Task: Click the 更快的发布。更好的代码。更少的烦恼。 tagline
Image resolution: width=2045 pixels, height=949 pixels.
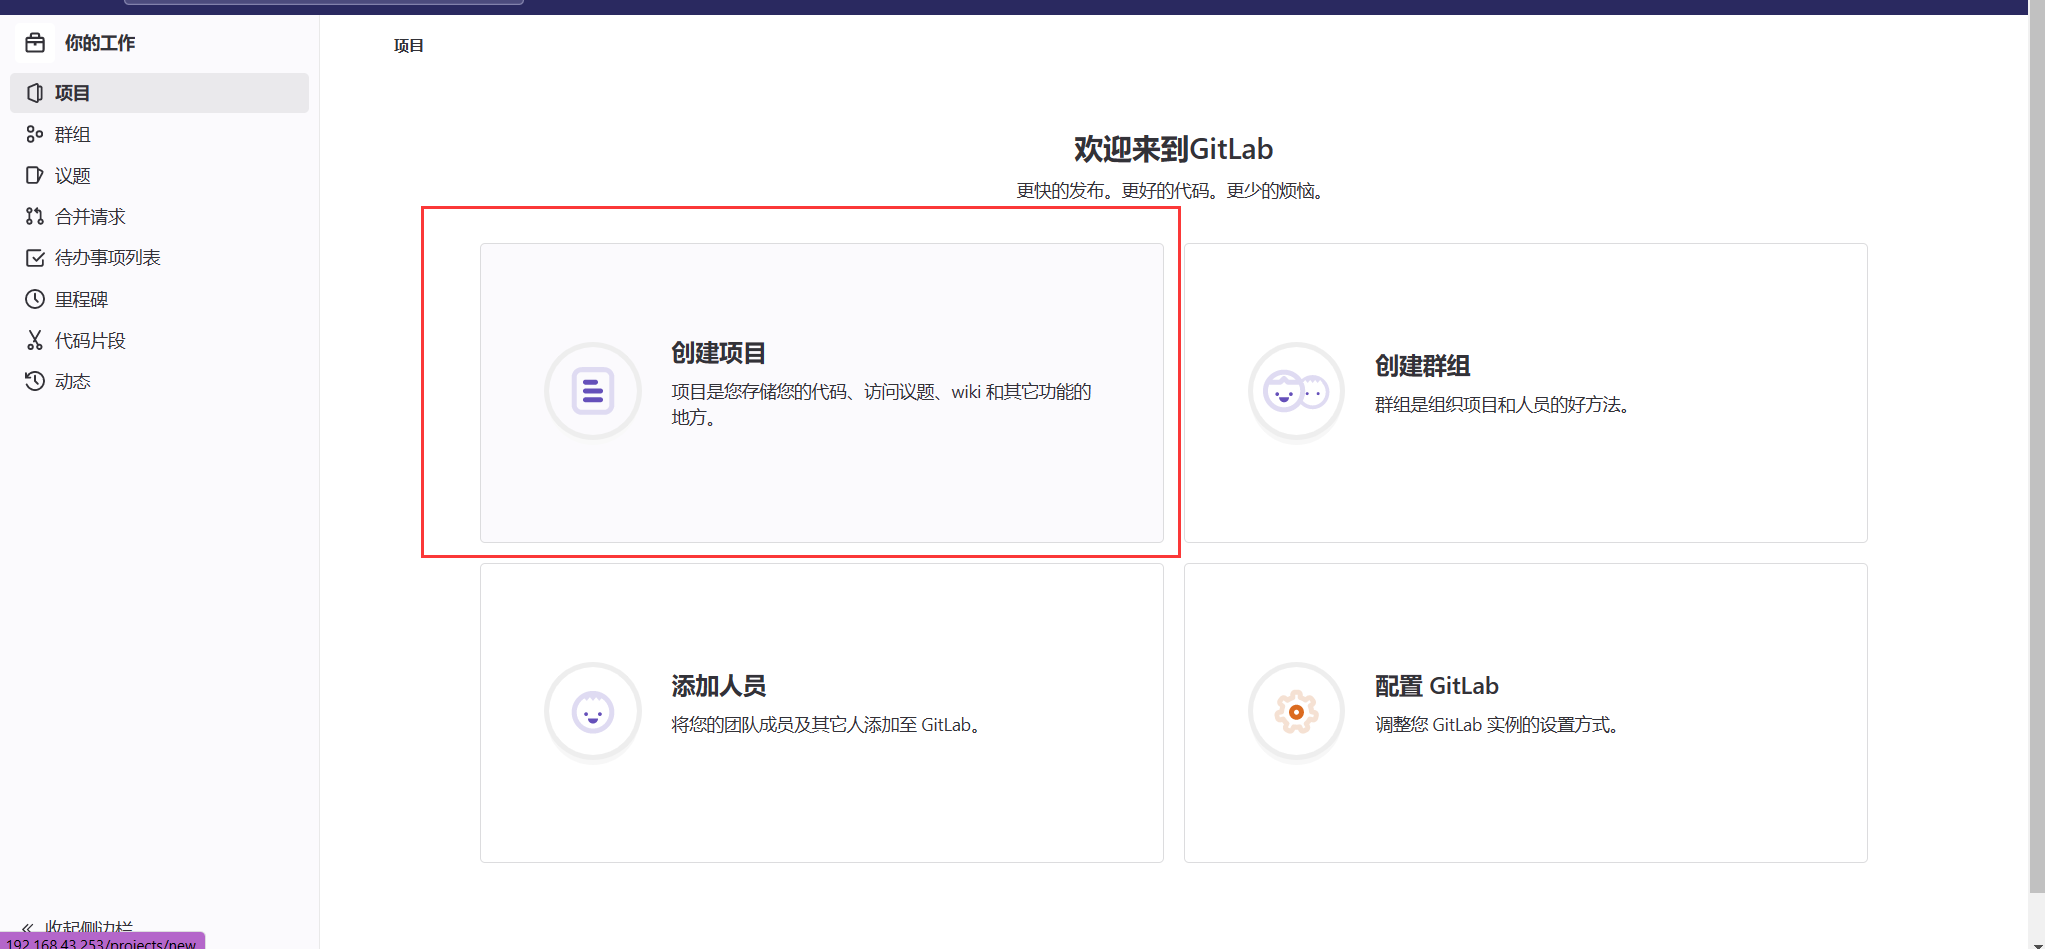Action: tap(1173, 191)
